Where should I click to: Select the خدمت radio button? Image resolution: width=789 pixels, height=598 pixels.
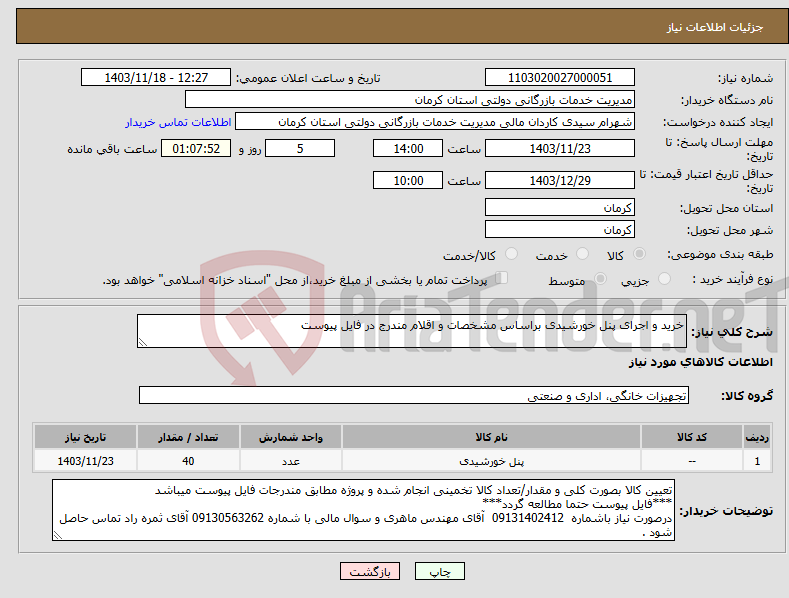(x=582, y=254)
